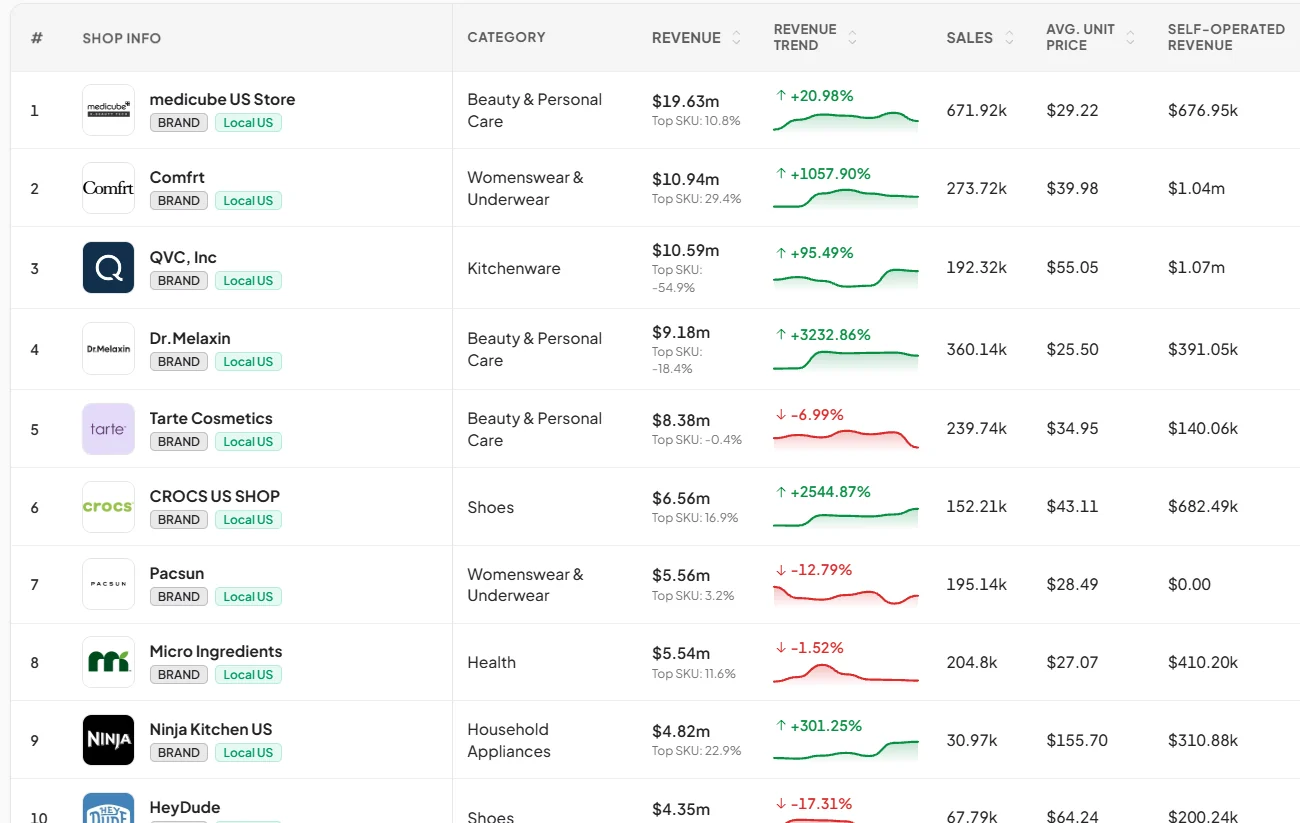Click the Tarte Cosmetics red trend sparkline
Screen dimensions: 1300x823
coord(846,438)
